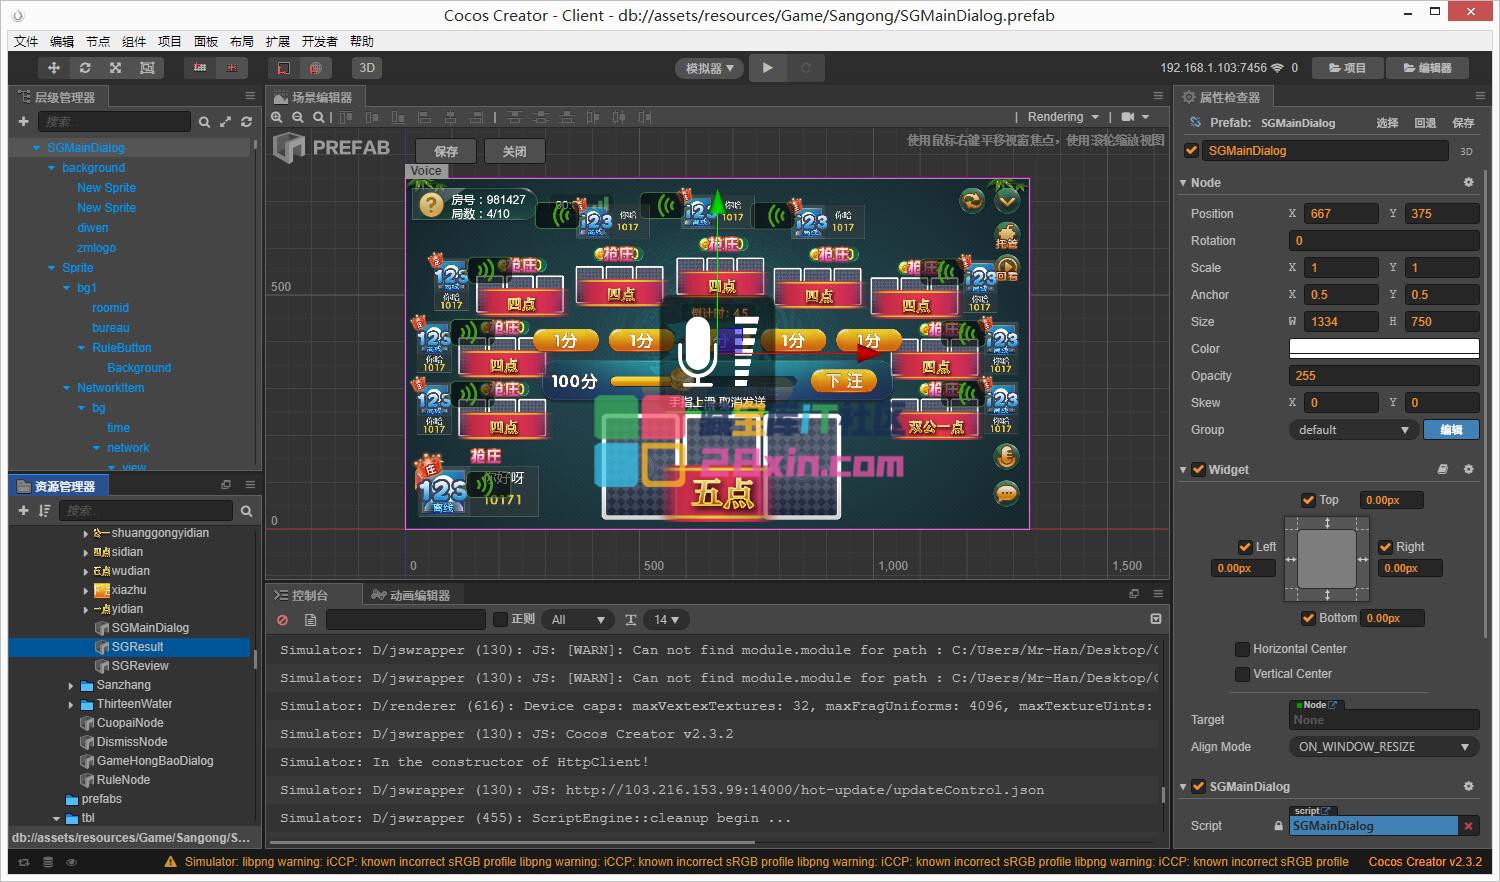
Task: Refresh the node hierarchy tree
Action: pyautogui.click(x=246, y=122)
